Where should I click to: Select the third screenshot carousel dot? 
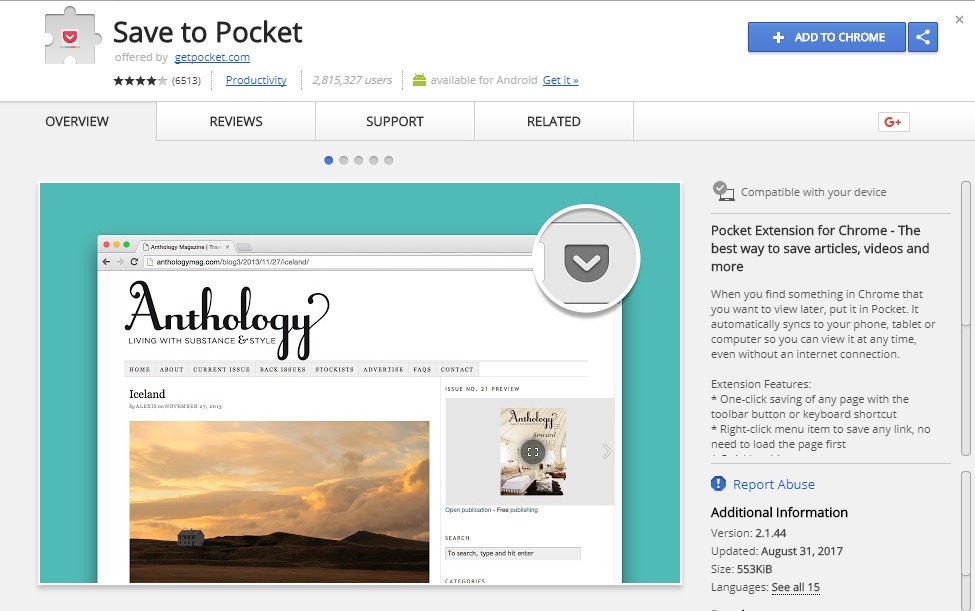pyautogui.click(x=358, y=160)
